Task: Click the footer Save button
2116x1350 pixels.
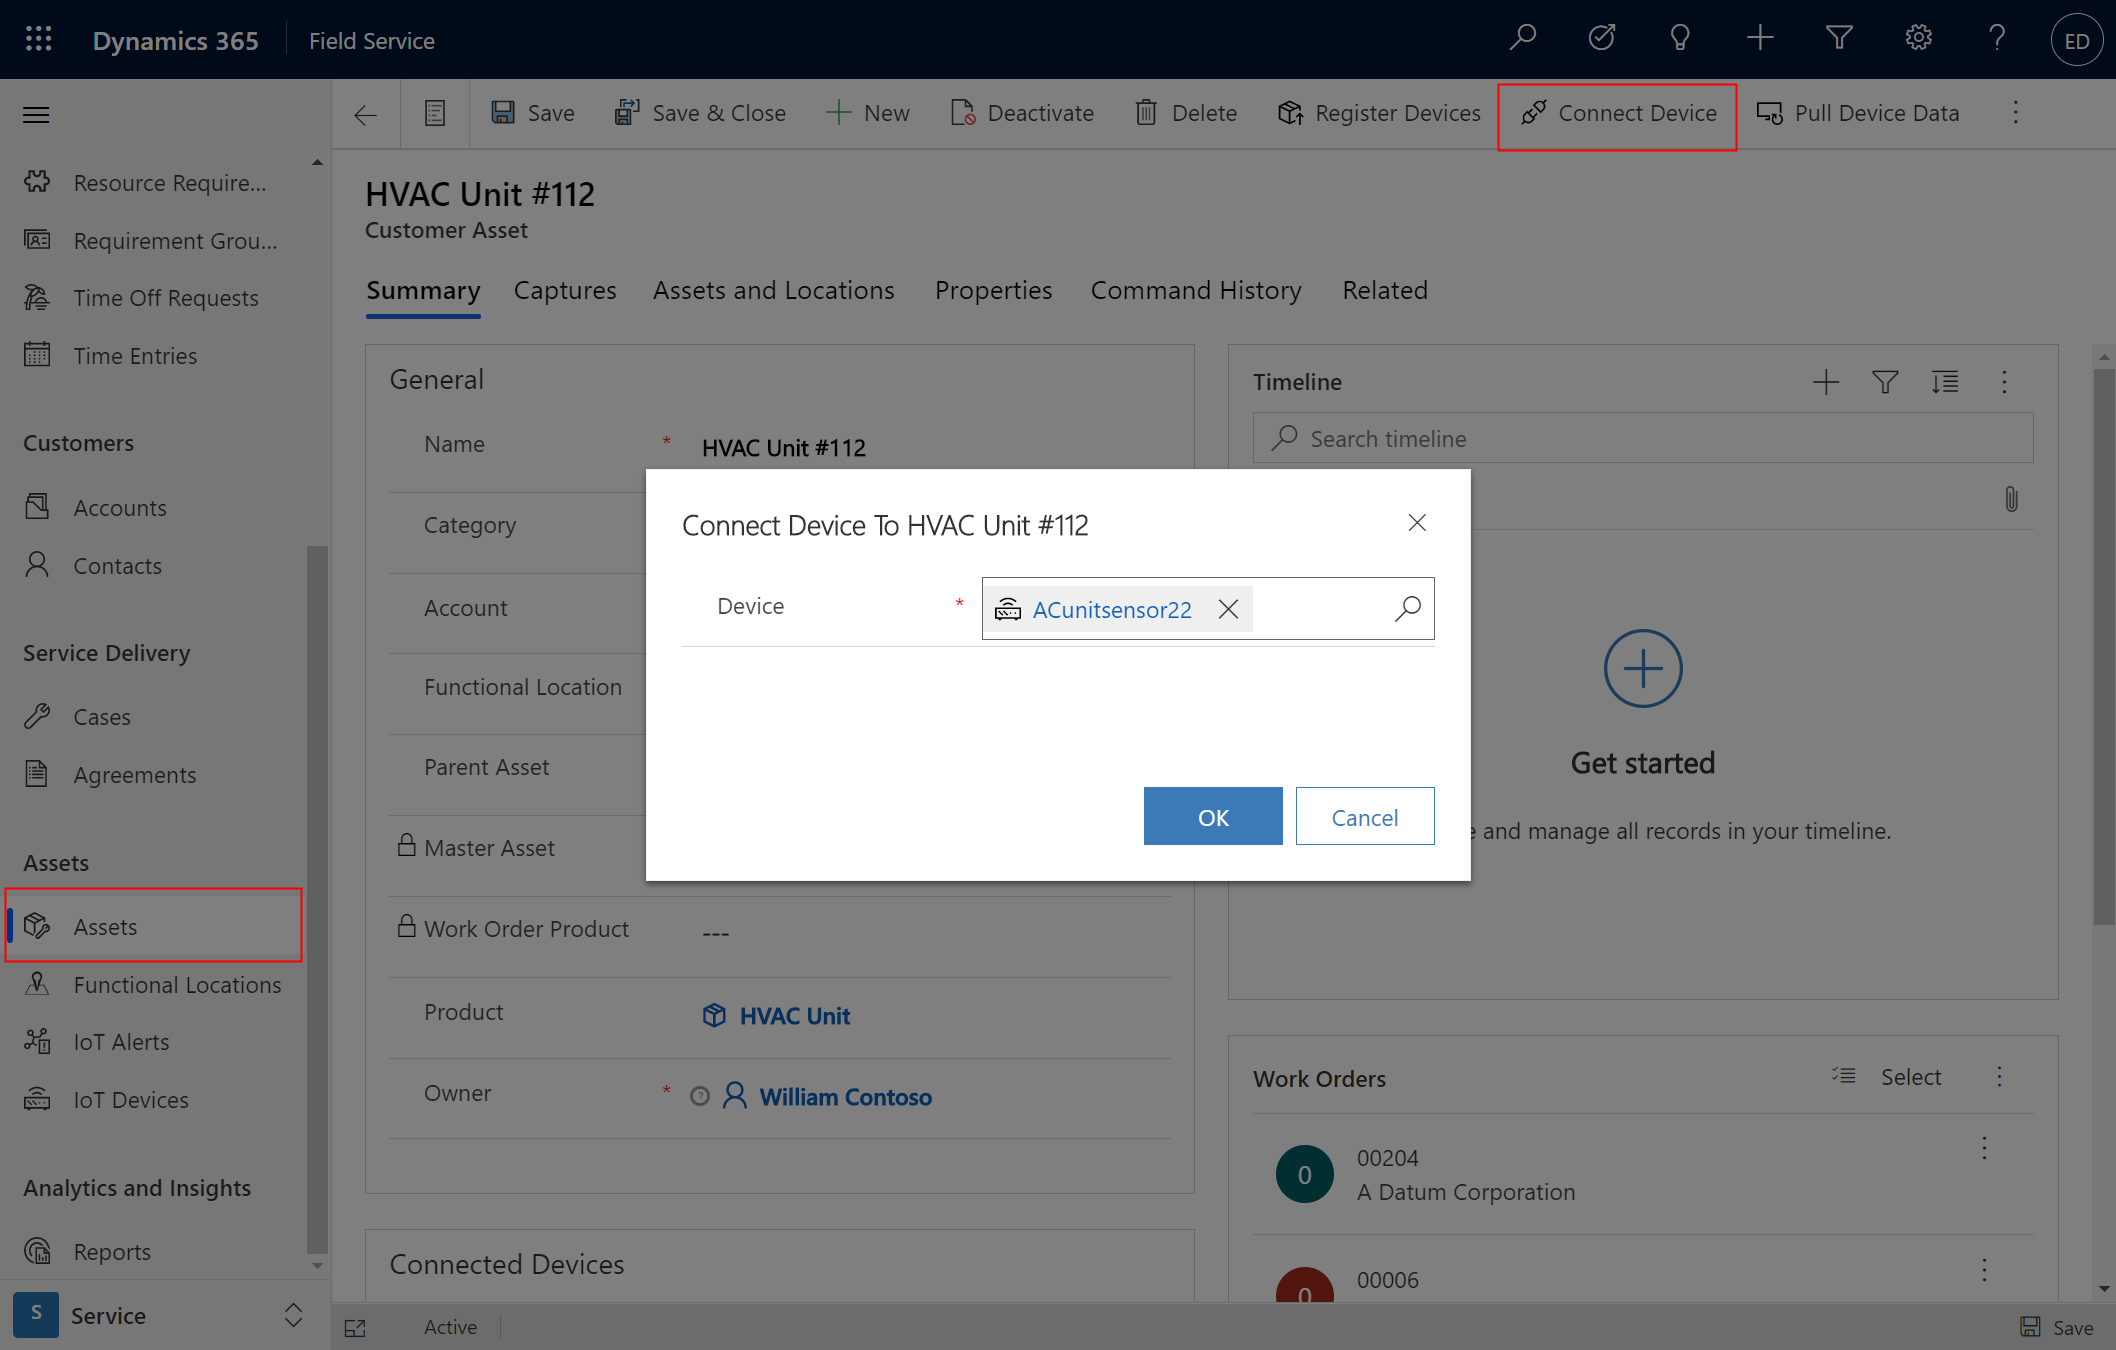Action: coord(2057,1327)
